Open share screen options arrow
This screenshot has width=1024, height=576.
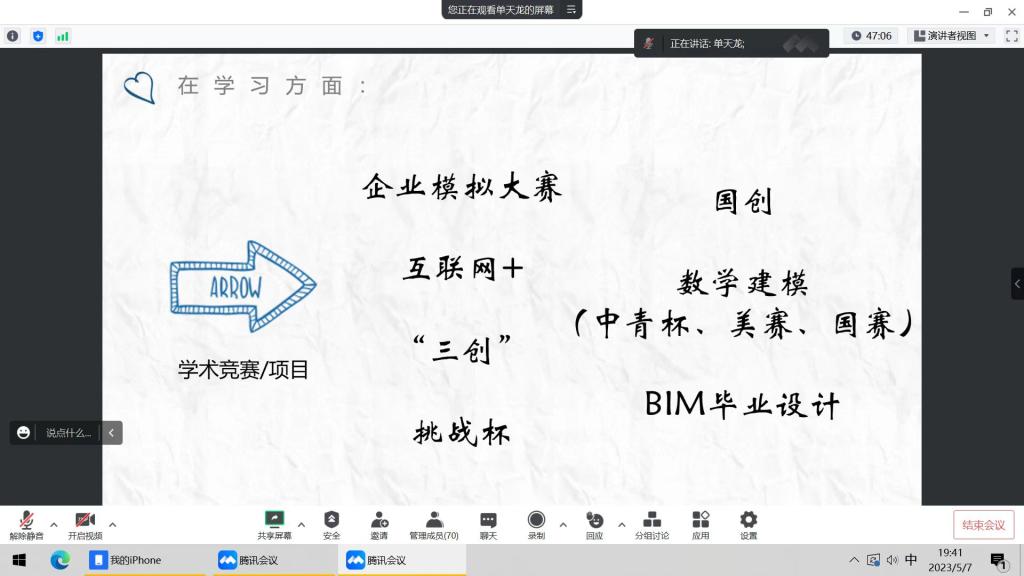(301, 524)
